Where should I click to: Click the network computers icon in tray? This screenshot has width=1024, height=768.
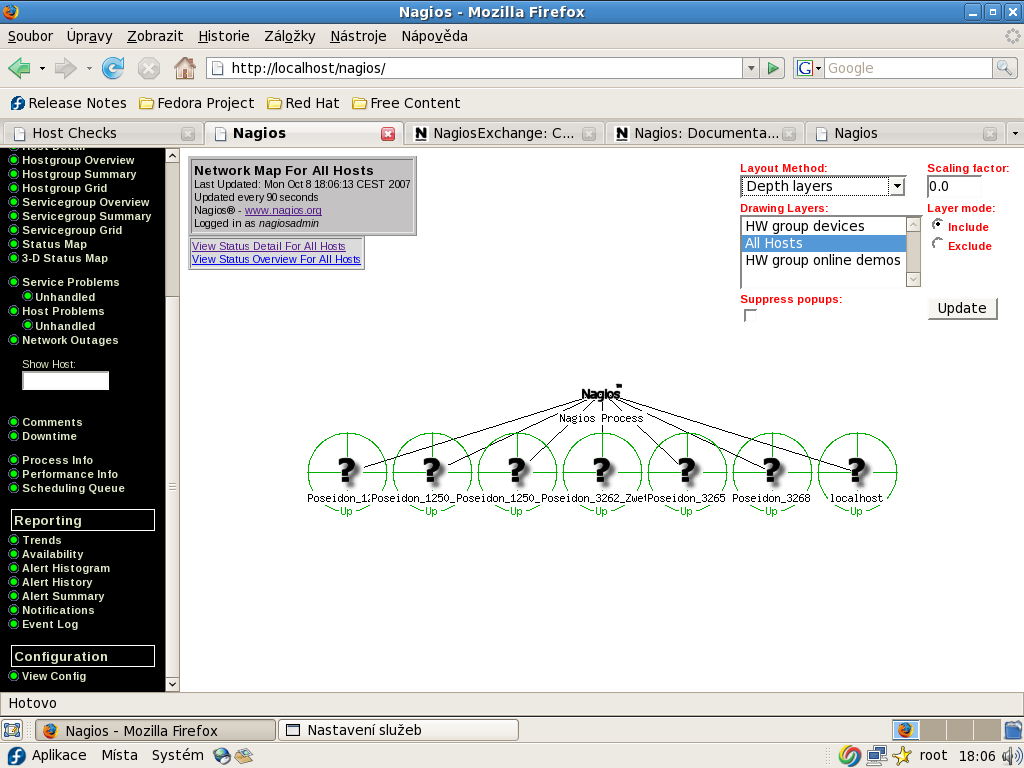coord(876,756)
